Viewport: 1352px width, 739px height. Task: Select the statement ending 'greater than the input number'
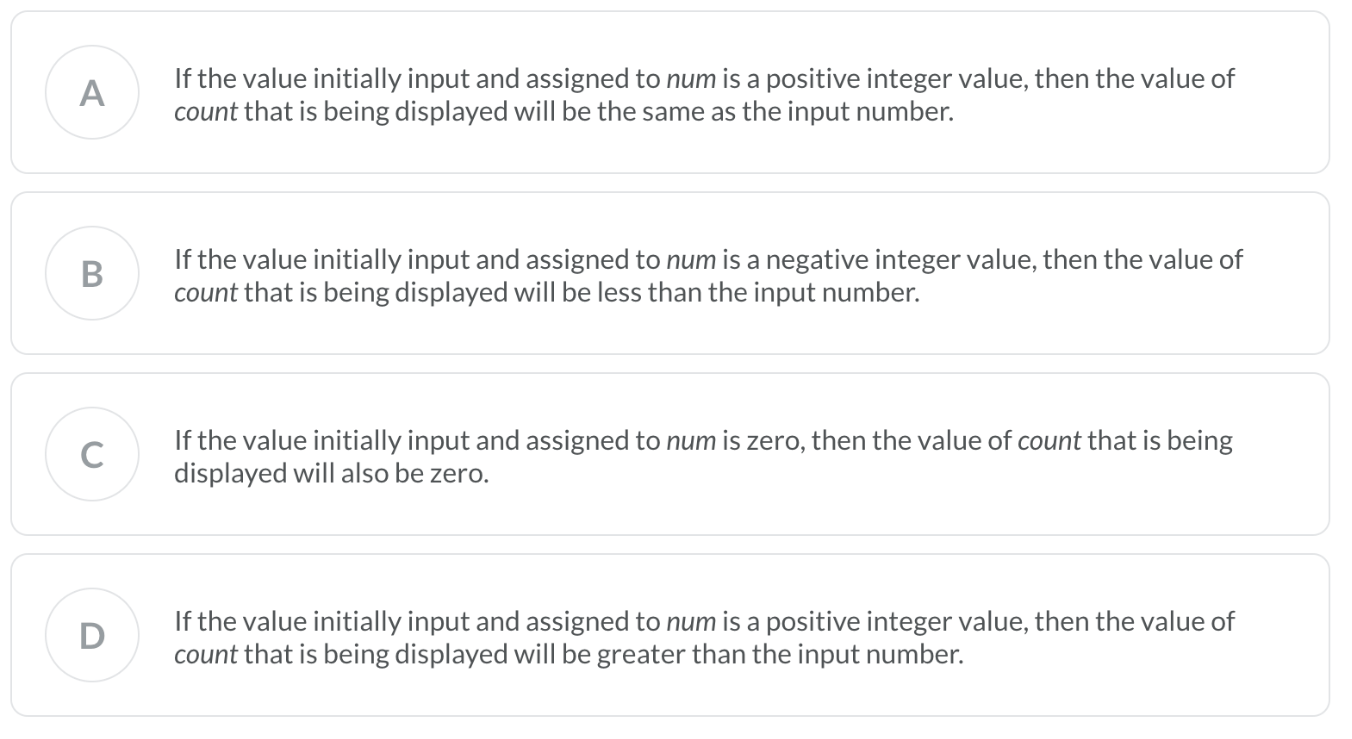[x=704, y=637]
